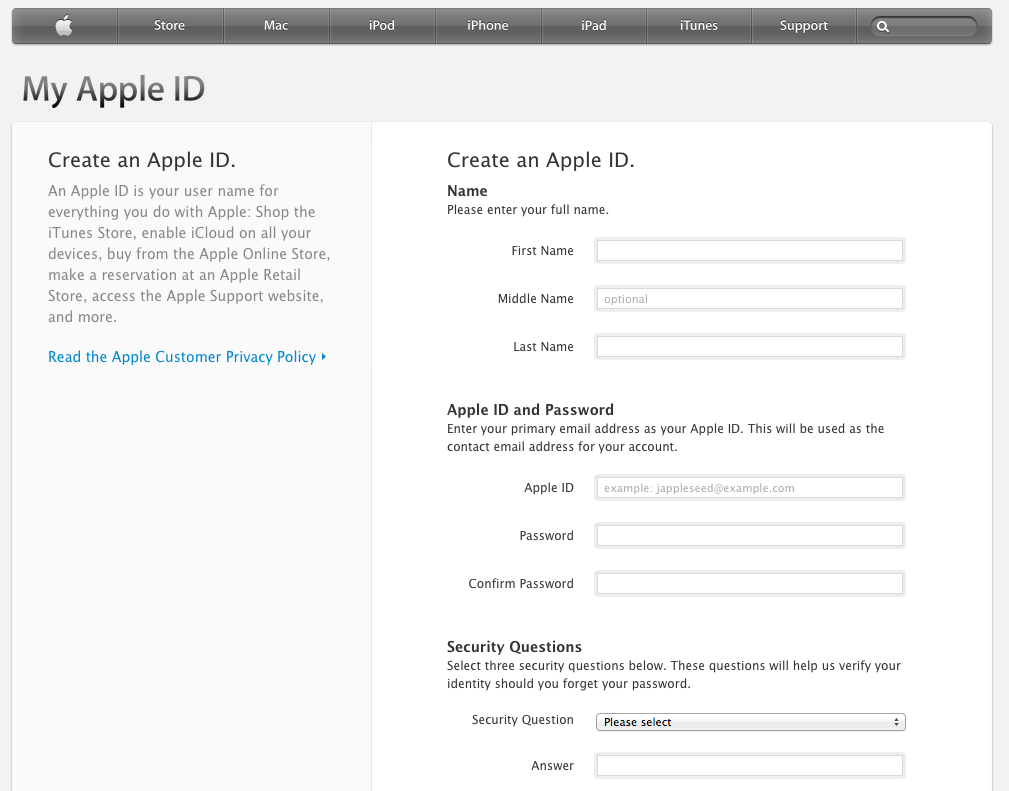Click the Name section heading
This screenshot has height=791, width=1009.
[467, 191]
